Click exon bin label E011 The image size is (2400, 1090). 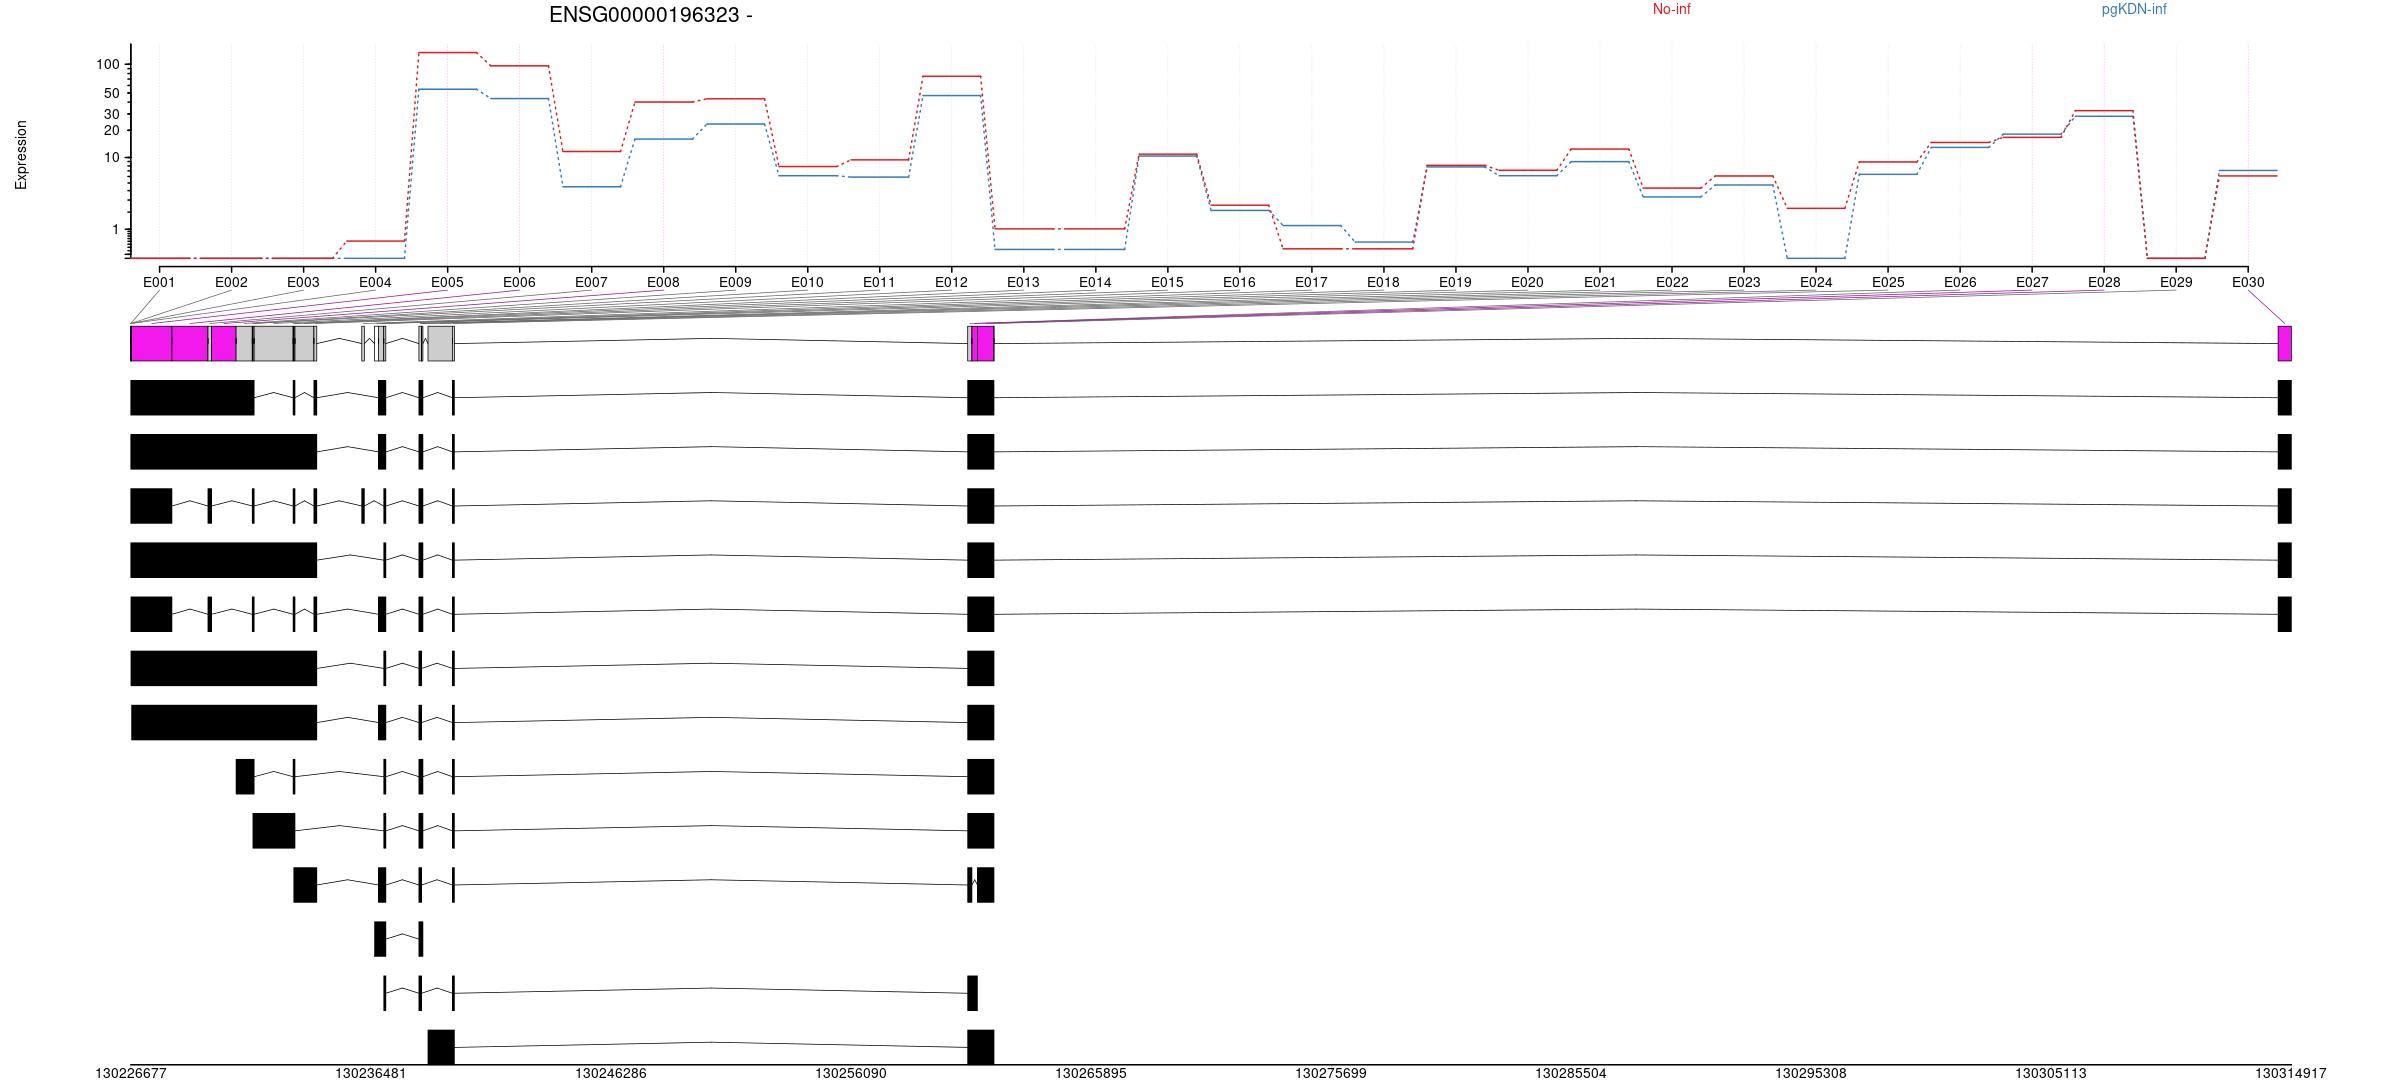tap(879, 282)
